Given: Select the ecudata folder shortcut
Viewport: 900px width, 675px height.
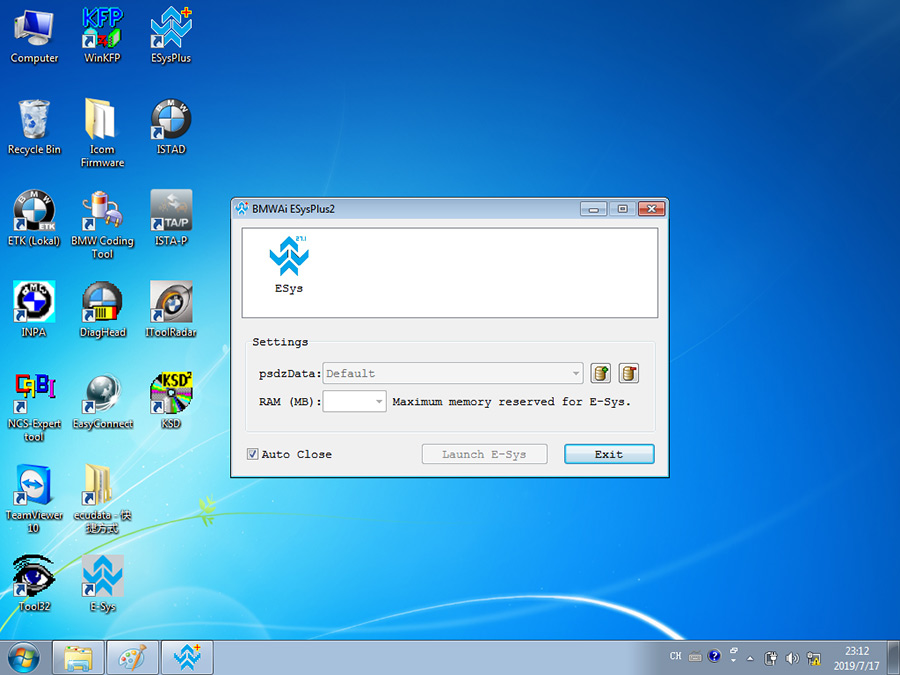Looking at the screenshot, I should pyautogui.click(x=102, y=499).
